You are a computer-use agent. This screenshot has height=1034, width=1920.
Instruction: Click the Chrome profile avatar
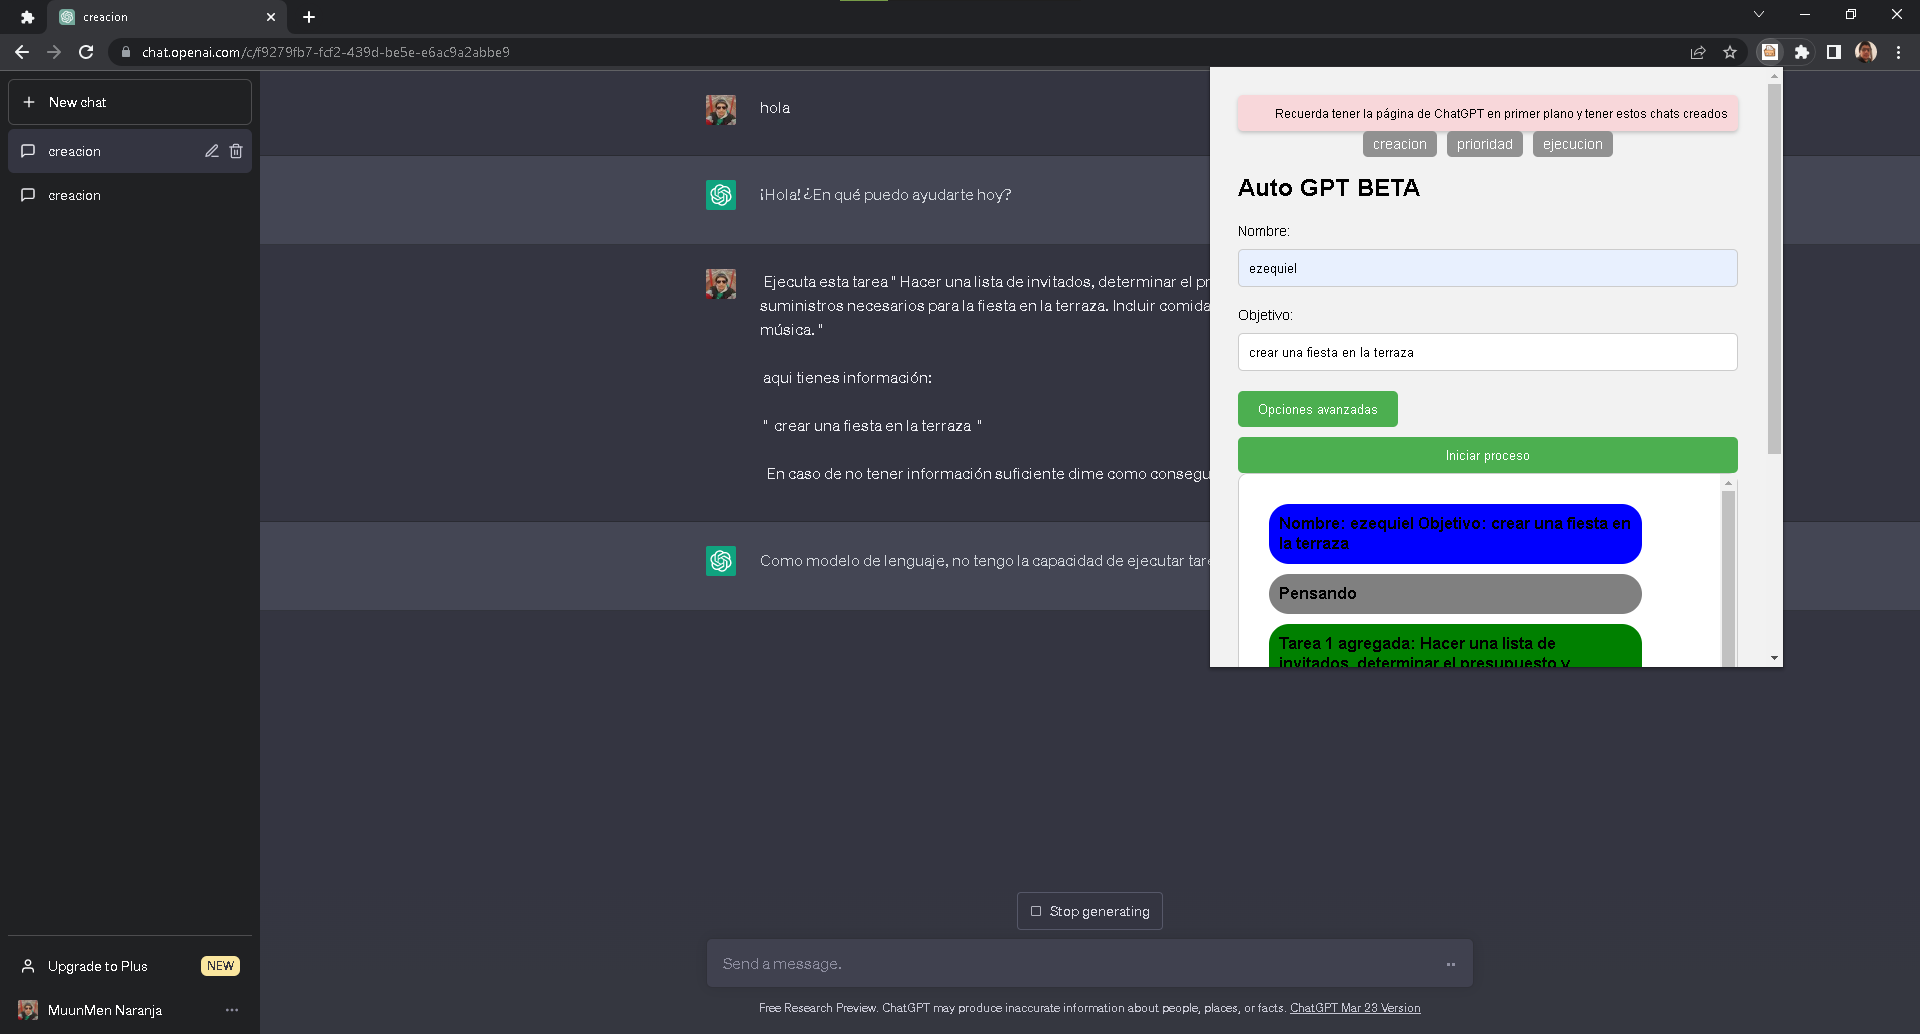click(1866, 52)
